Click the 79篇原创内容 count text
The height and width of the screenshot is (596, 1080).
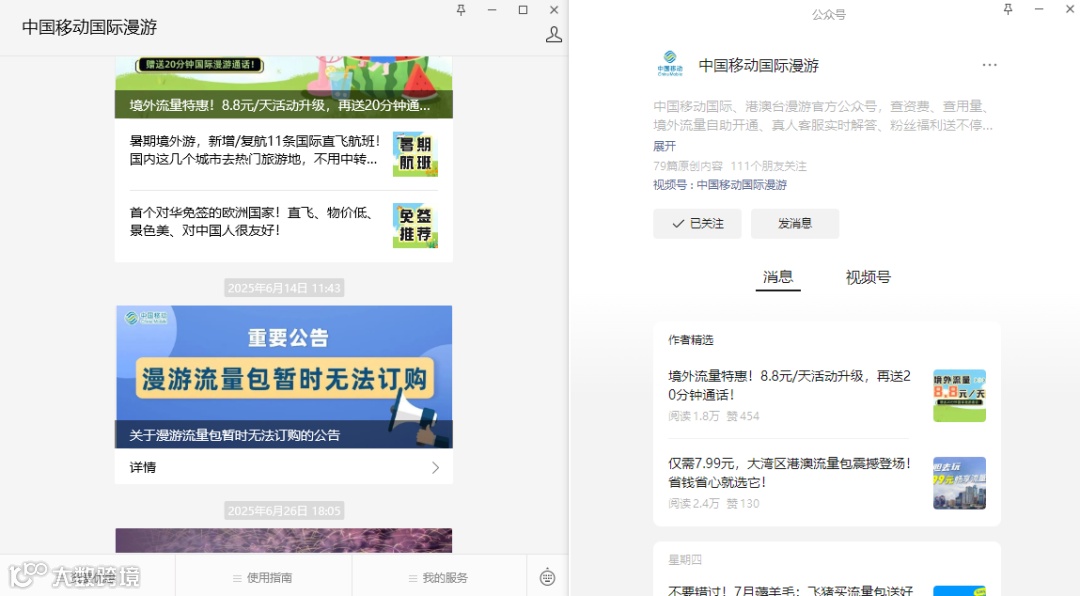[x=688, y=166]
